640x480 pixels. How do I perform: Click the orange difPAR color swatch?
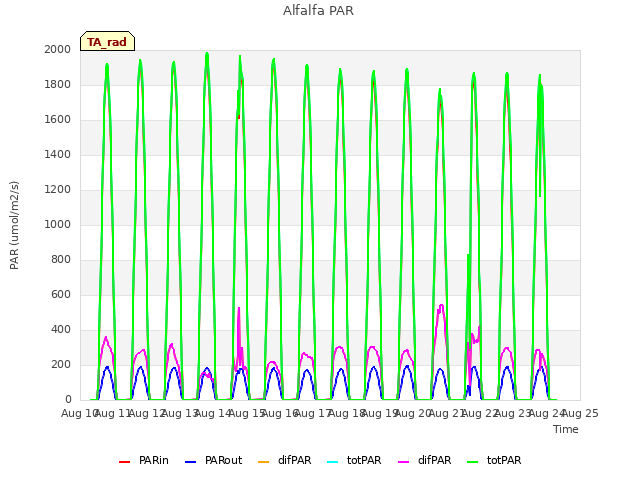[264, 462]
